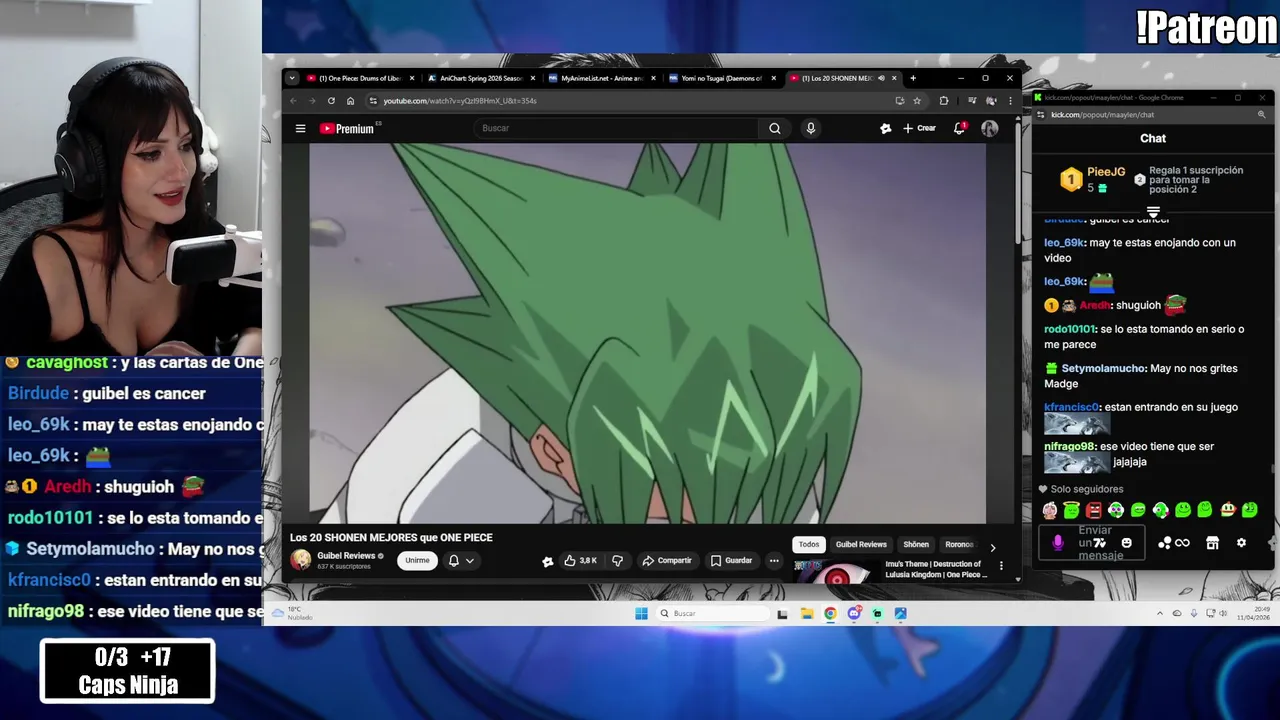This screenshot has height=720, width=1280.
Task: Open Kick shop storefront icon
Action: 1212,543
